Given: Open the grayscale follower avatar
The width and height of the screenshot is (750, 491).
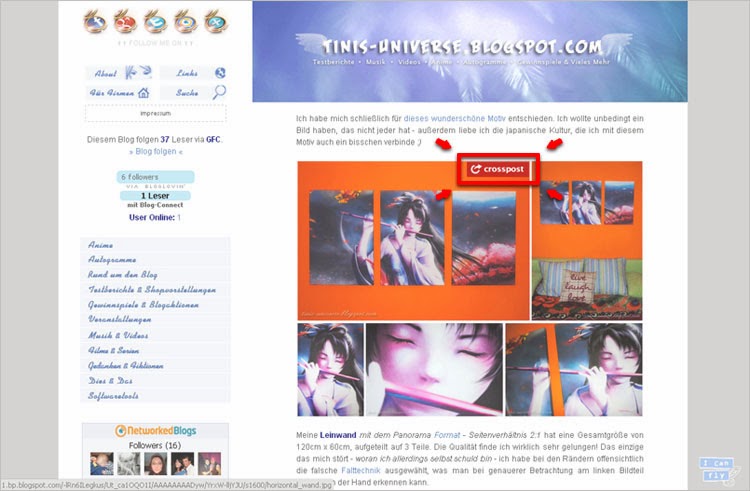Looking at the screenshot, I should 129,464.
